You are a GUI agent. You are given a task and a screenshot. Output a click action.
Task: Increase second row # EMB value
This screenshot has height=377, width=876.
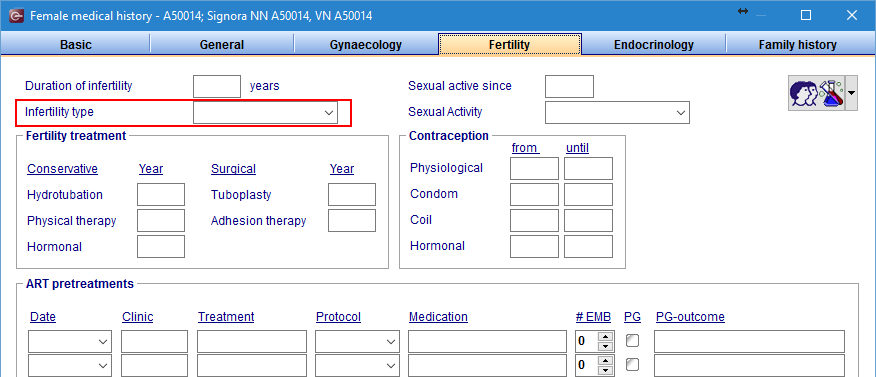click(605, 360)
